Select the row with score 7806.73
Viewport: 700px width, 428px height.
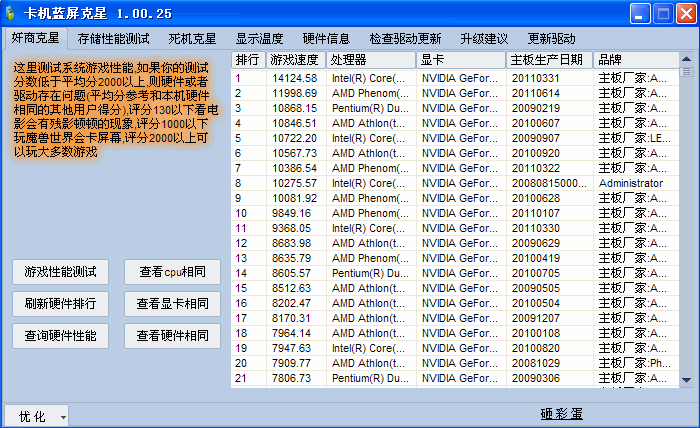(x=455, y=378)
